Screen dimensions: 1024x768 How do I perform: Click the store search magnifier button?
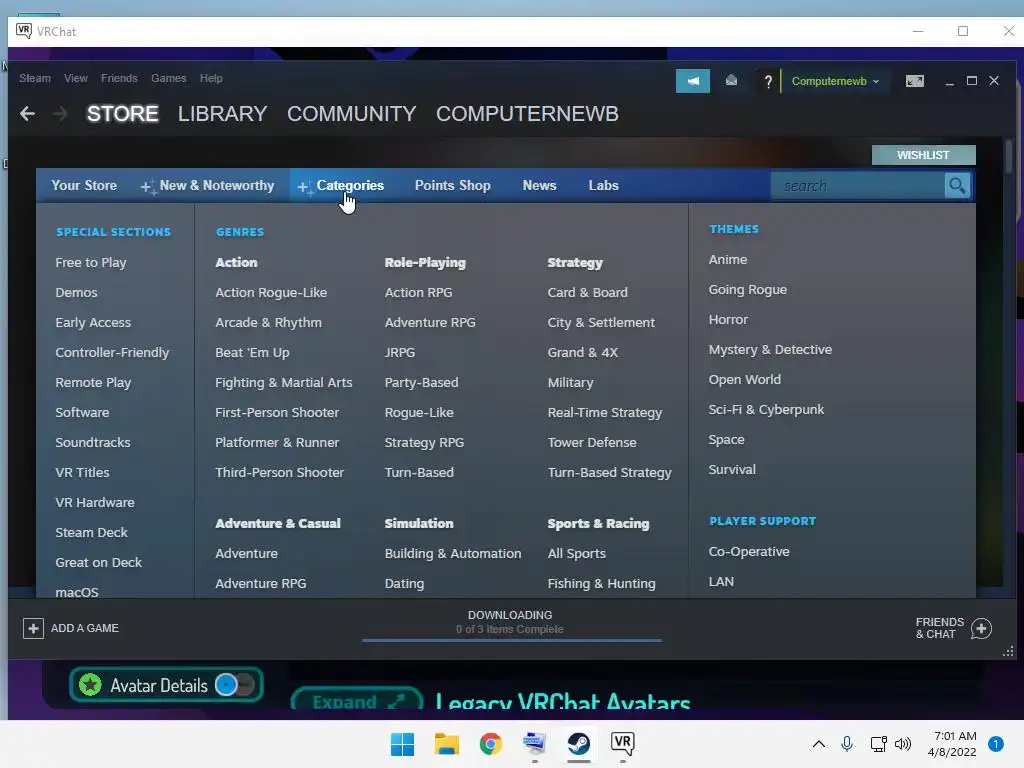pyautogui.click(x=957, y=185)
